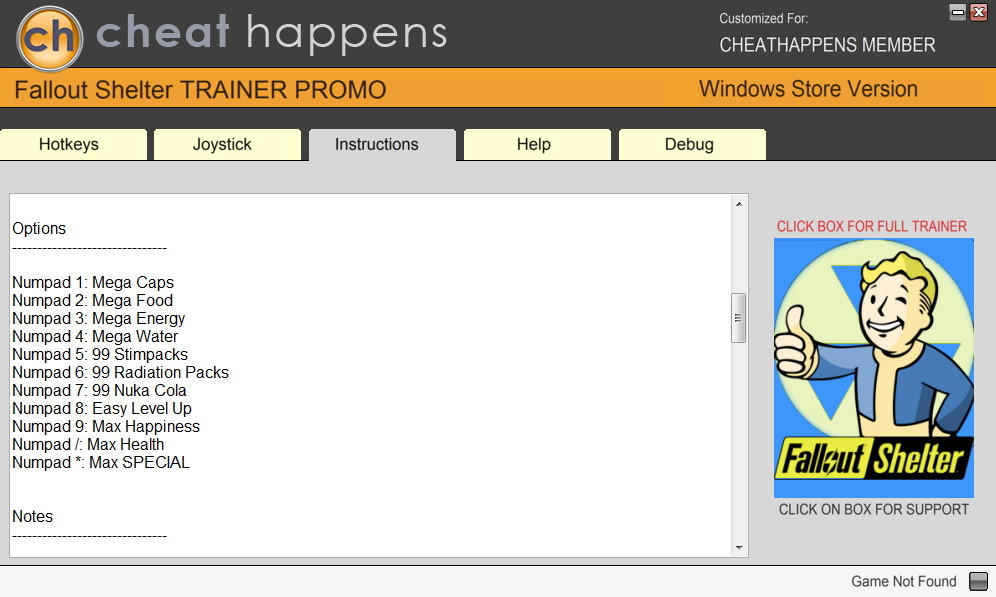Click the 'Customized For:' label

[764, 18]
